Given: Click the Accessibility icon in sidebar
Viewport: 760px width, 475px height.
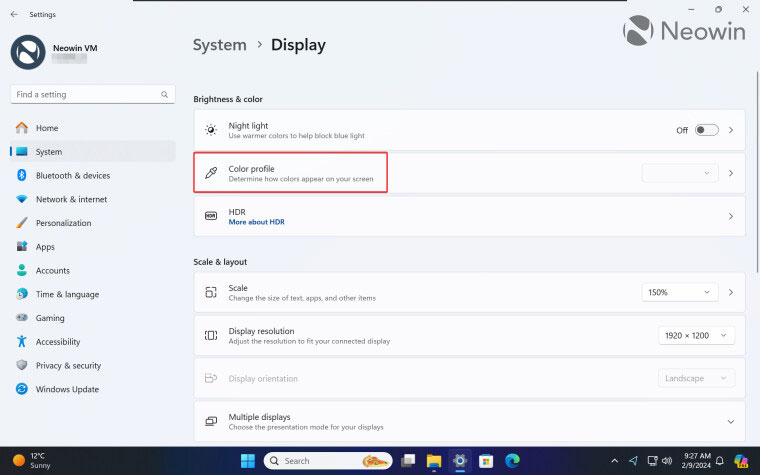Looking at the screenshot, I should (x=21, y=342).
